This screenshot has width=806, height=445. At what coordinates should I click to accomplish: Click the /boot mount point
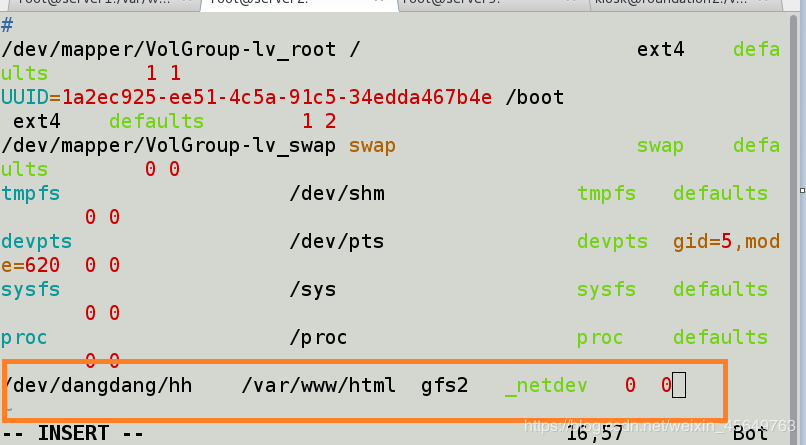tap(535, 98)
